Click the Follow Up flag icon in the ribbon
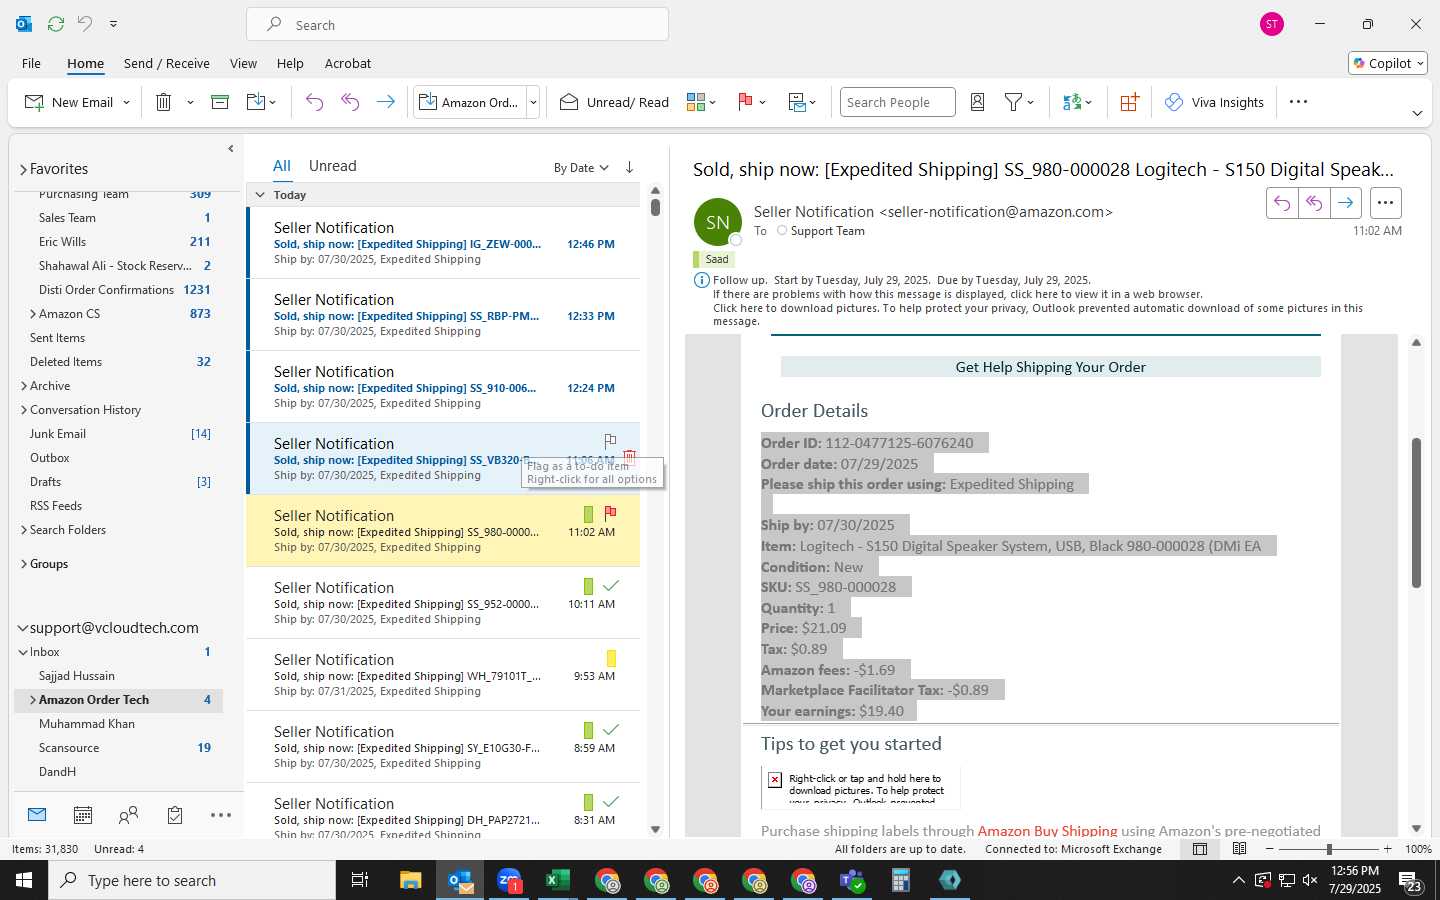1440x900 pixels. tap(745, 102)
